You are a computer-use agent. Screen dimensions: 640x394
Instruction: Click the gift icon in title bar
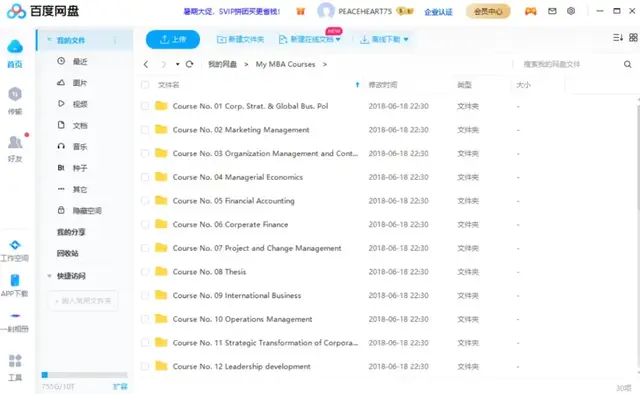pos(300,11)
